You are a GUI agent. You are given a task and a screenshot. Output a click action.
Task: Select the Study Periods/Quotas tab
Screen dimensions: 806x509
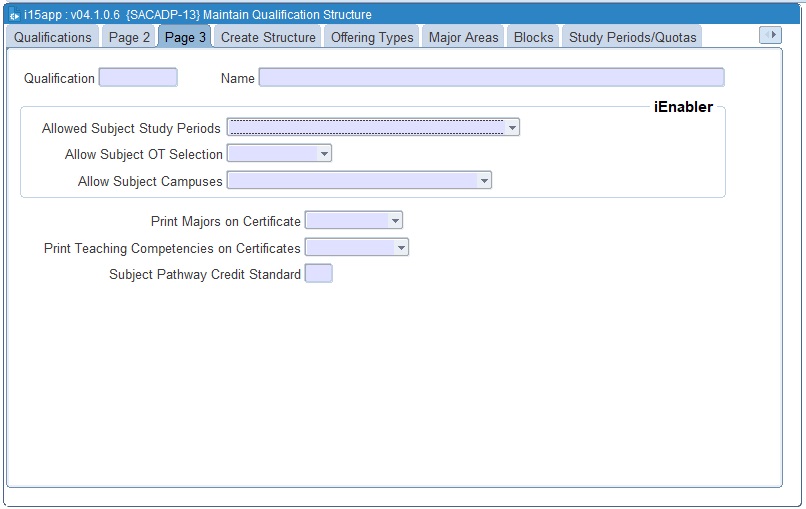tap(632, 37)
